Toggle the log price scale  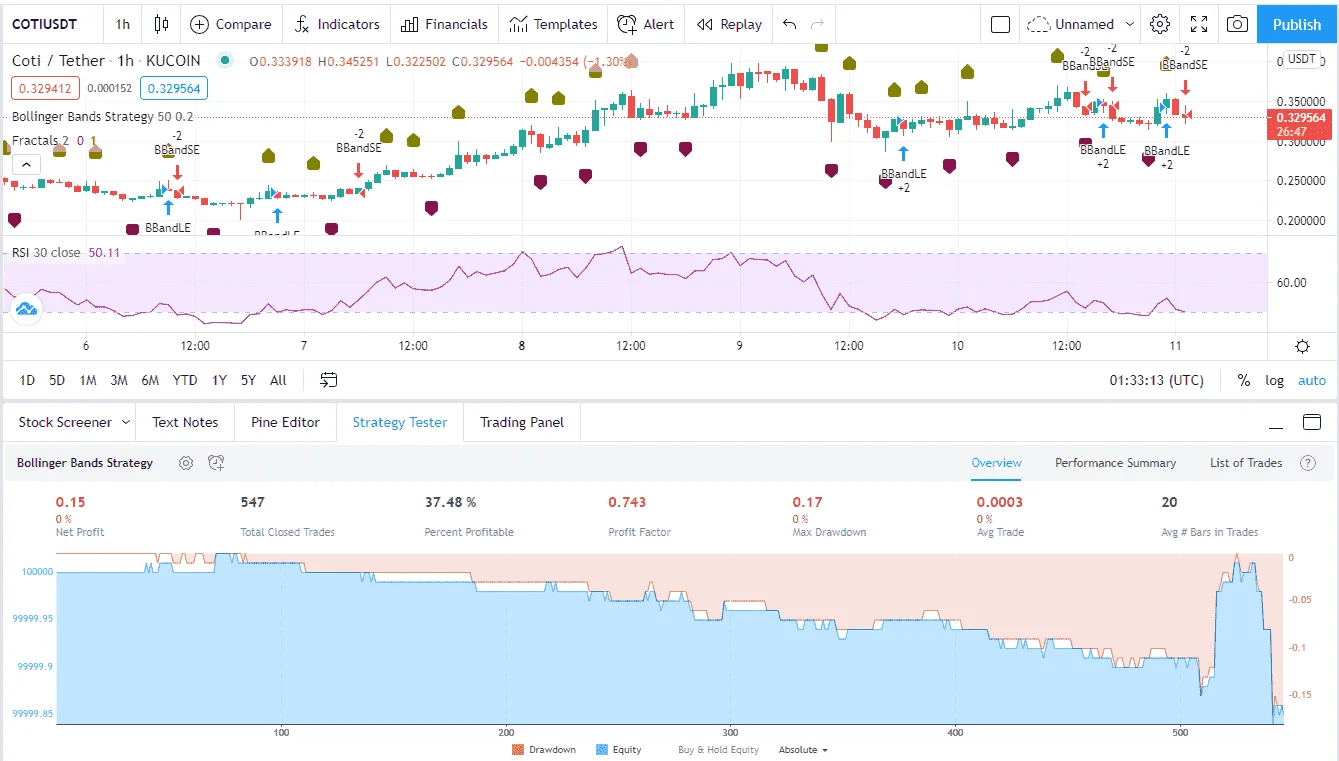point(1274,380)
